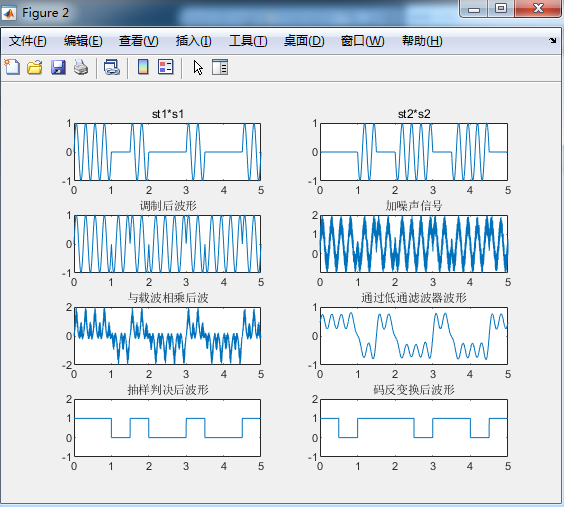Toggle the Edit Plot arrow tool

tap(198, 67)
